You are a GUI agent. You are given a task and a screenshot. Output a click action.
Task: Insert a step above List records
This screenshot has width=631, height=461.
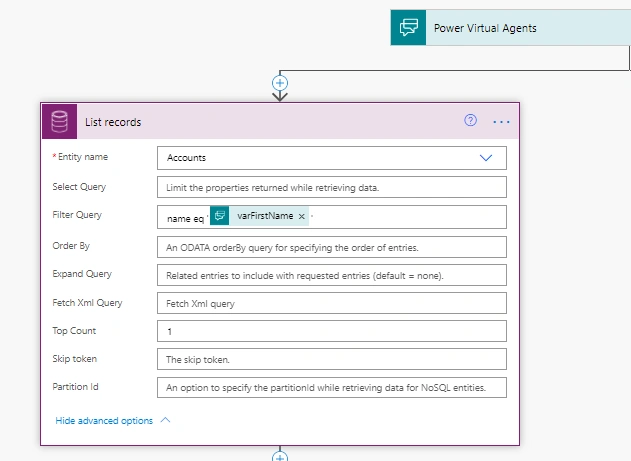pos(280,83)
